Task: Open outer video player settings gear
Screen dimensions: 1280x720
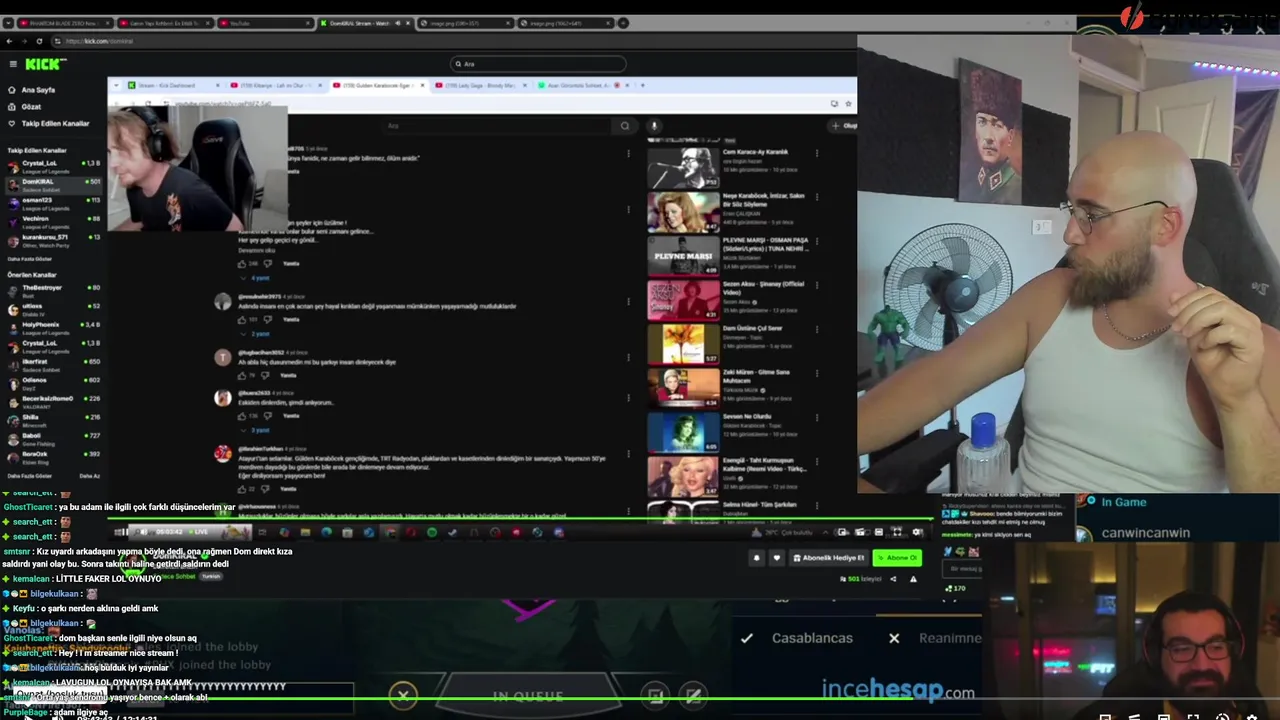Action: pos(1251,716)
